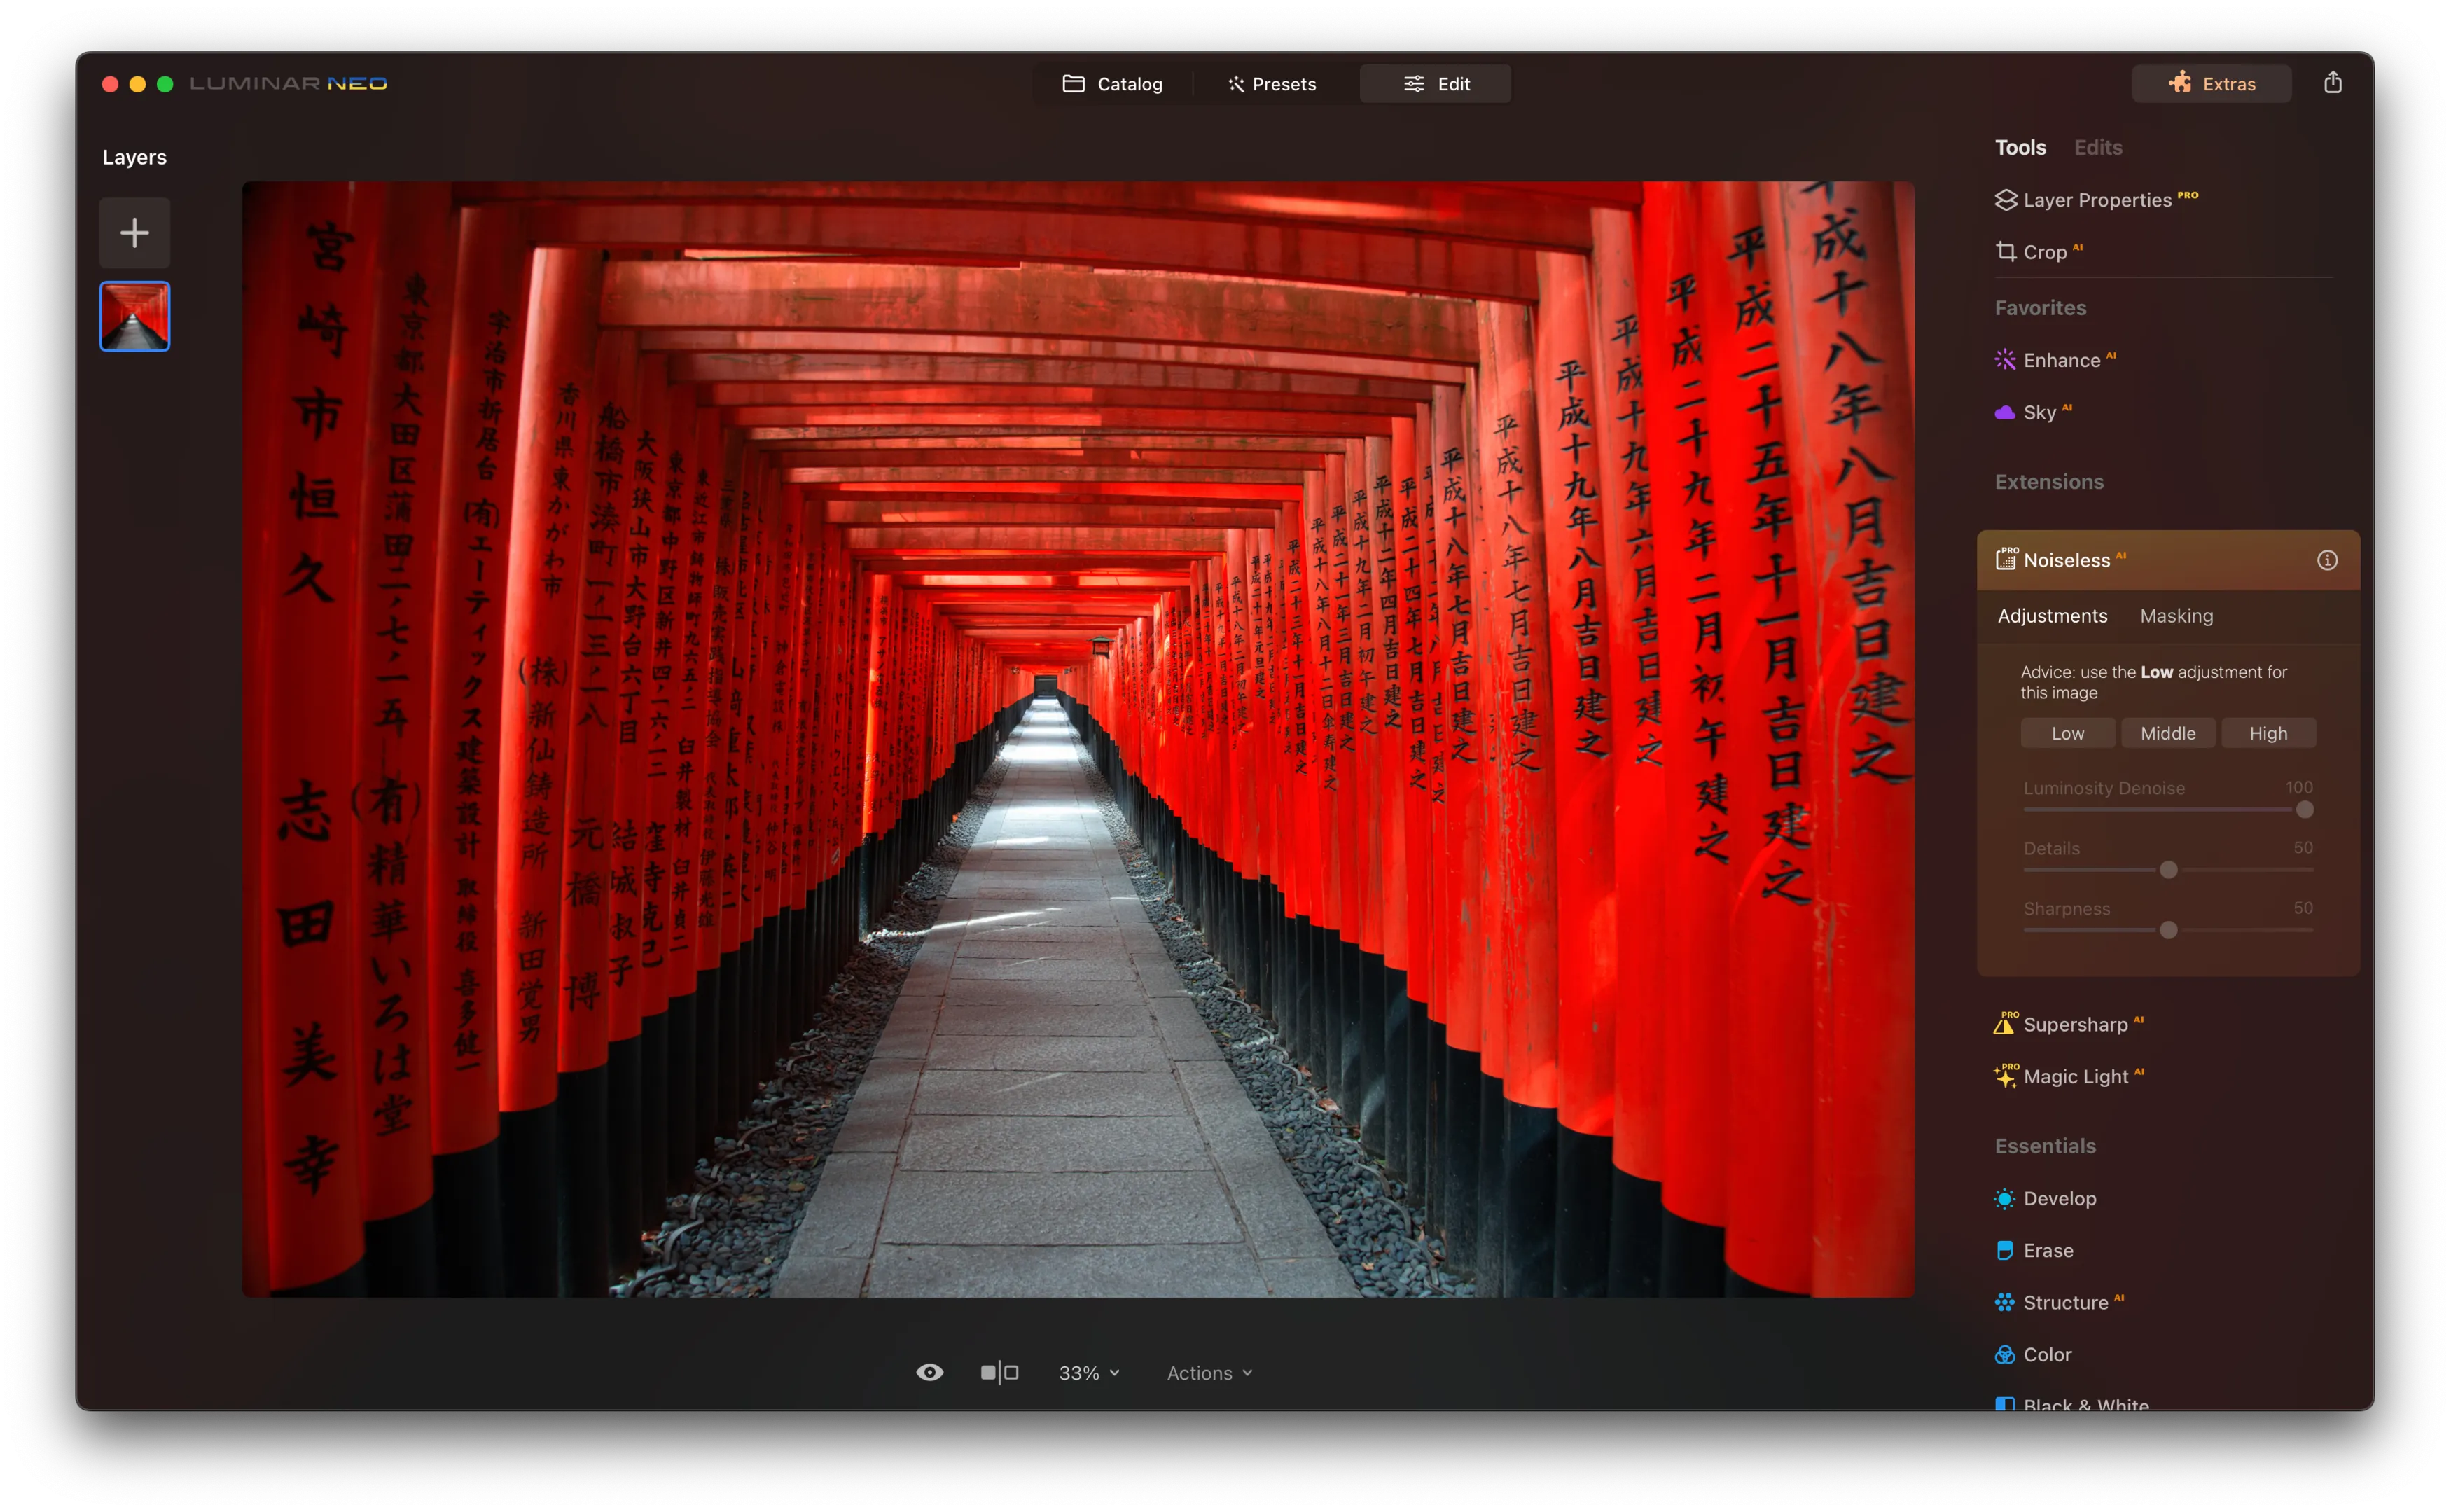This screenshot has height=1512, width=2451.
Task: Open the Enhance AI tool
Action: pos(2060,360)
